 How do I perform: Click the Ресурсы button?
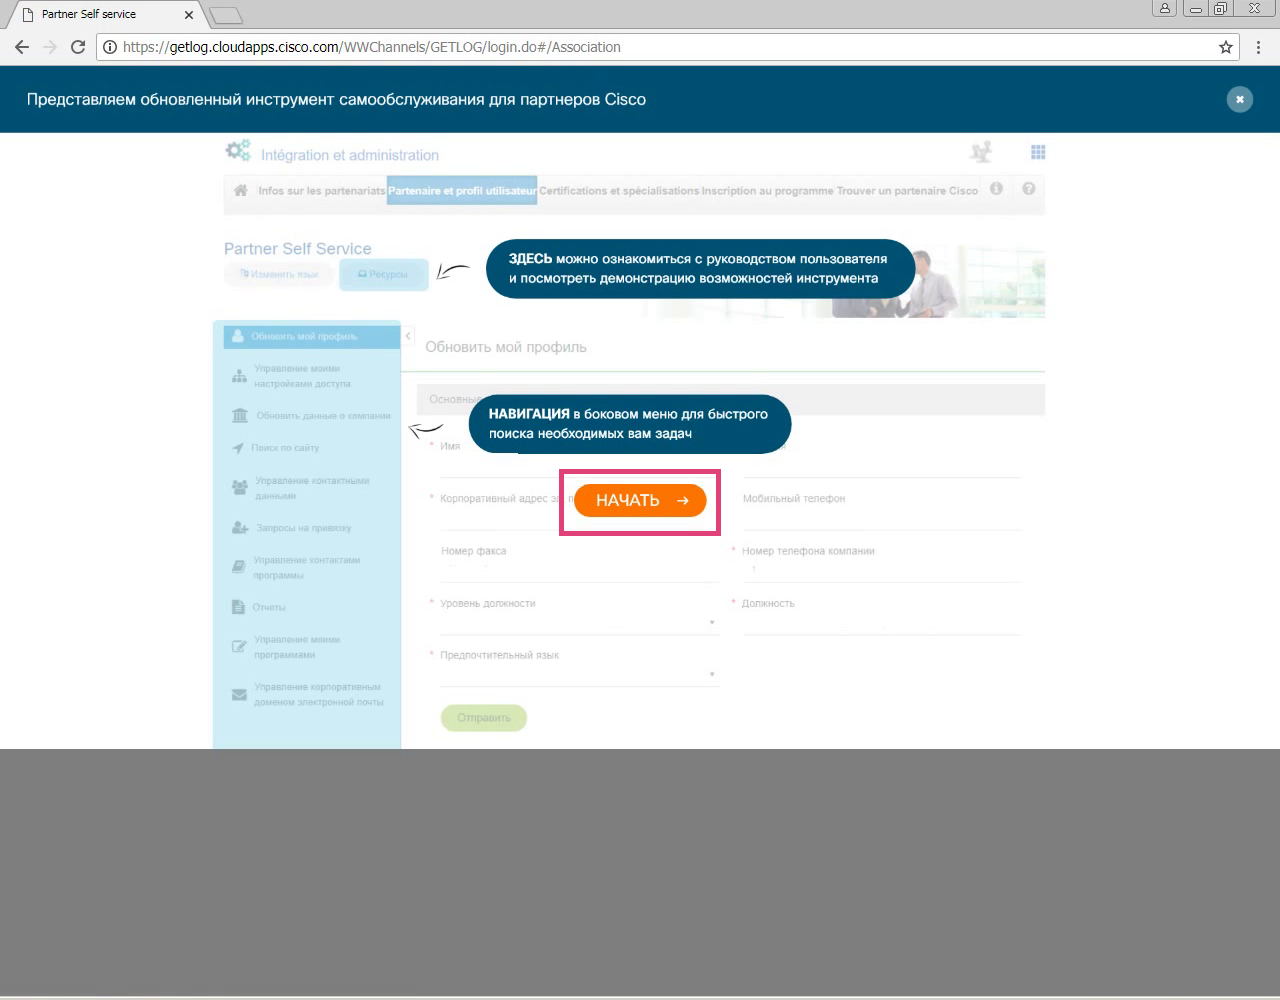click(x=384, y=274)
